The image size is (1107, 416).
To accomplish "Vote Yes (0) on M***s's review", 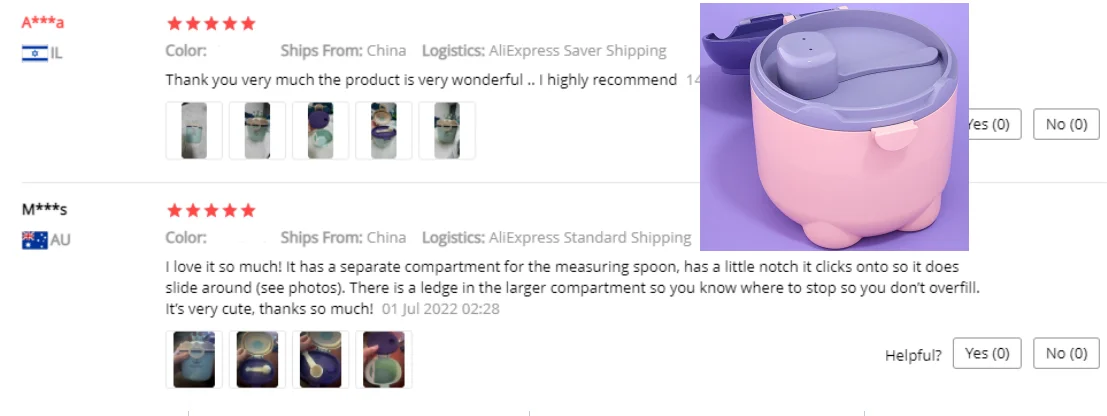I will coord(987,353).
